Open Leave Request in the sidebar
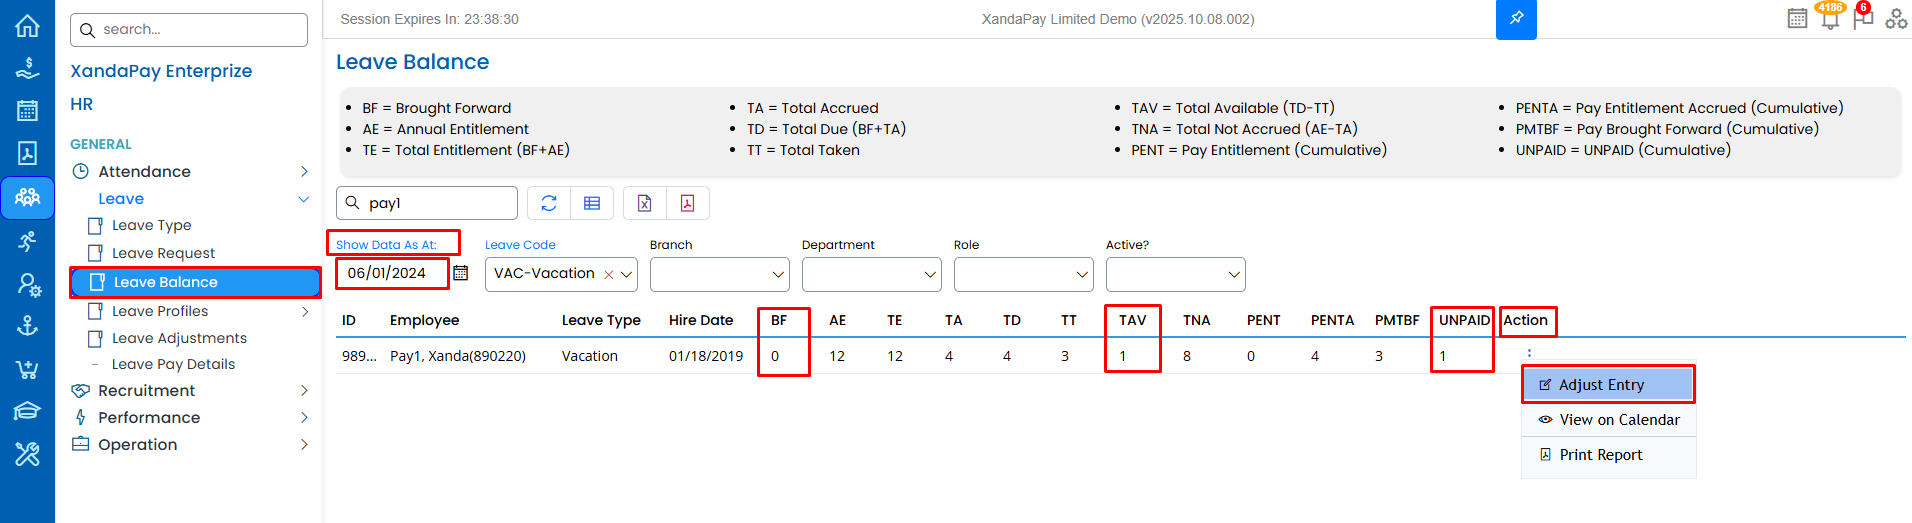This screenshot has height=523, width=1912. 163,253
